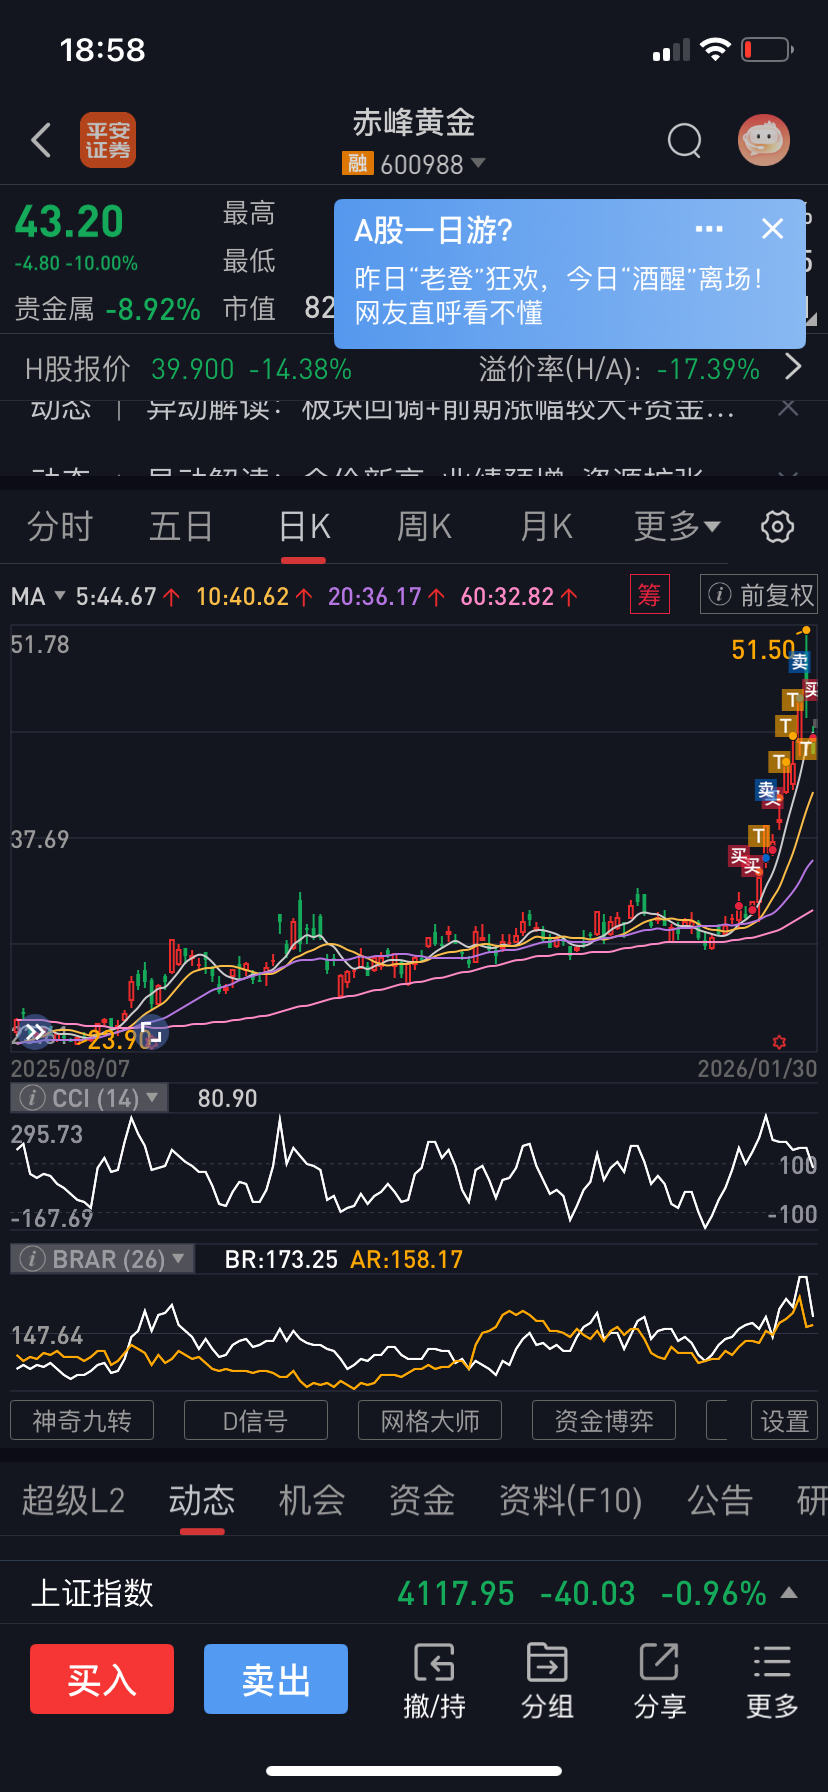Tap the 融 margin badge
The width and height of the screenshot is (828, 1792).
[357, 163]
